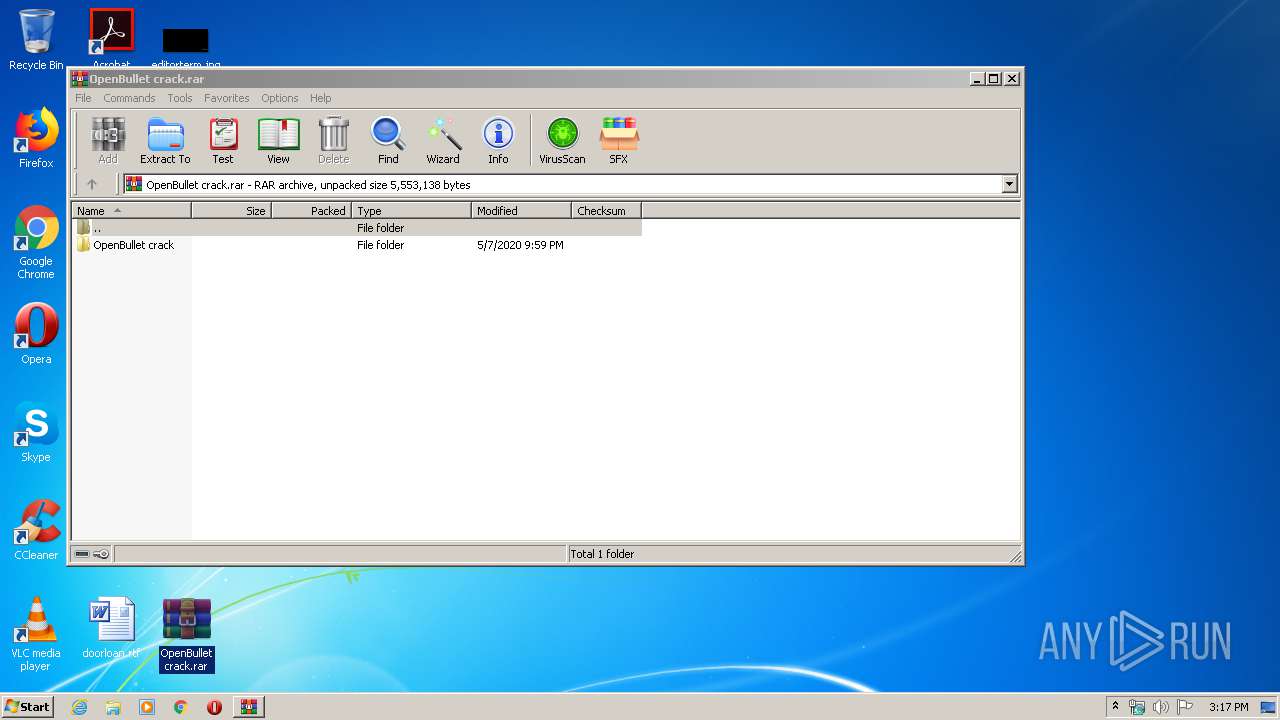Launch the Wizard wand tool
The height and width of the screenshot is (720, 1280).
point(443,140)
